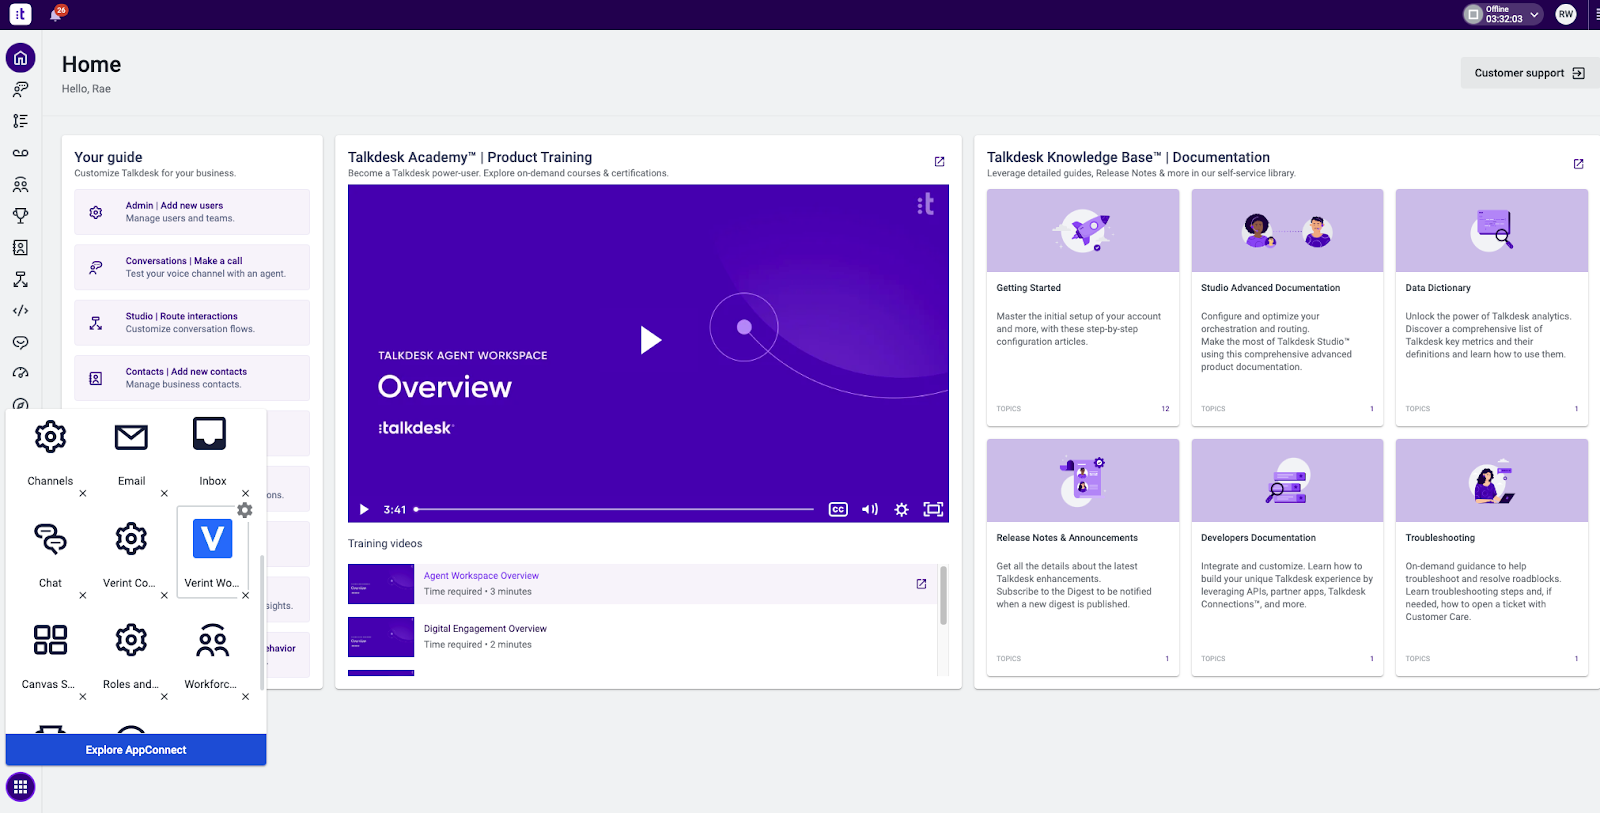The image size is (1600, 813).
Task: Launch the Roles and... app
Action: tap(131, 655)
